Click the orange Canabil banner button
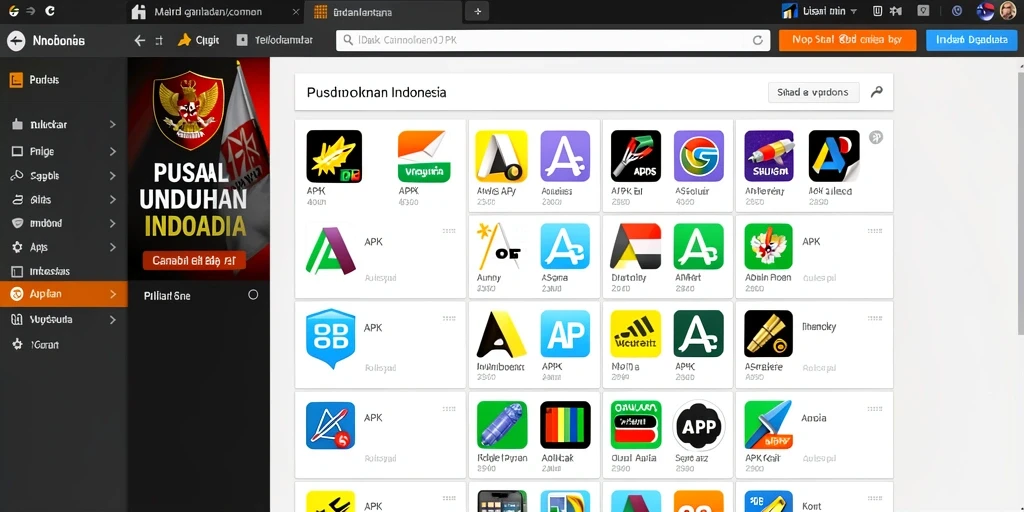 tap(194, 261)
